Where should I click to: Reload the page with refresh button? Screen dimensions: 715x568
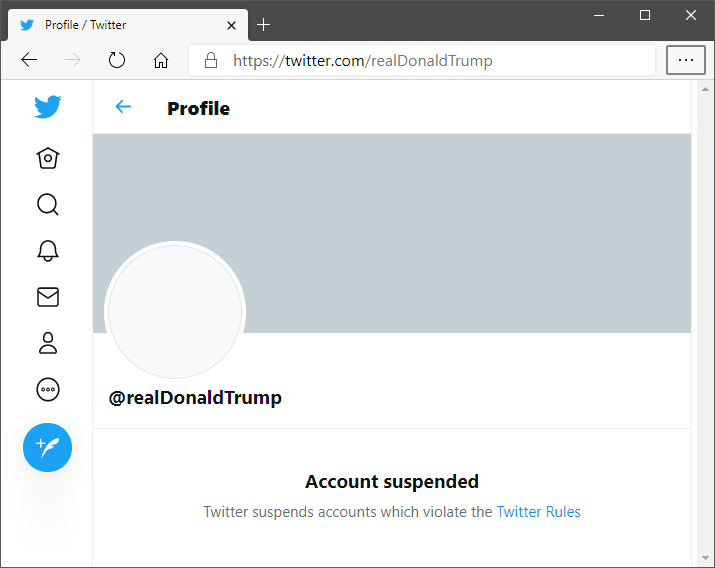(x=117, y=60)
